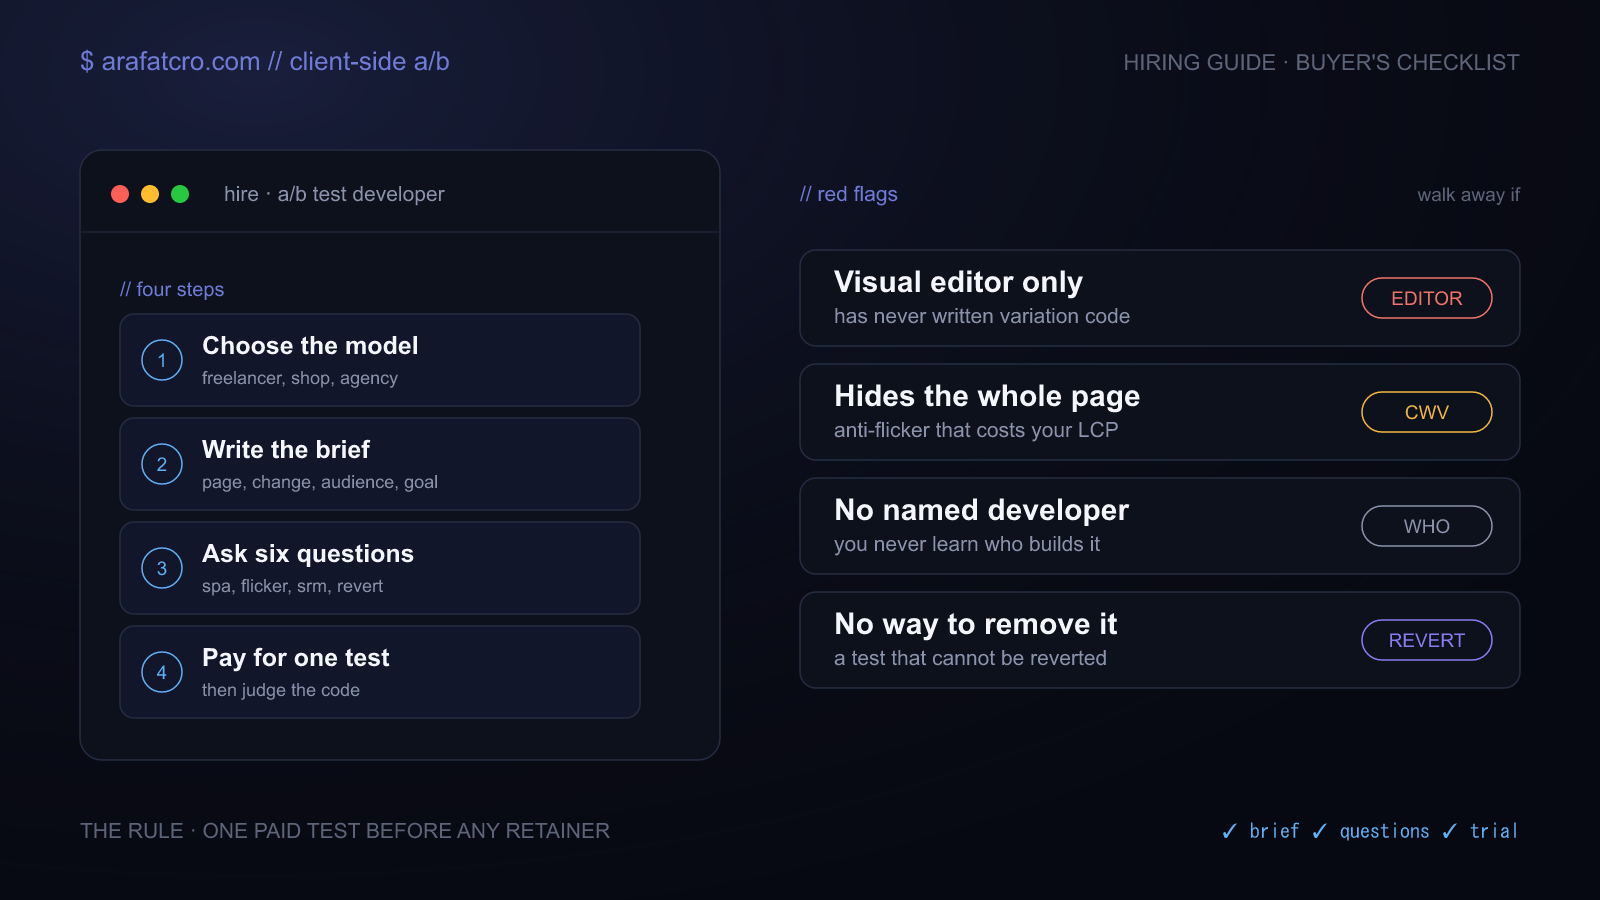
Task: Select the 'Visual editor only' red flag title
Action: tap(958, 282)
